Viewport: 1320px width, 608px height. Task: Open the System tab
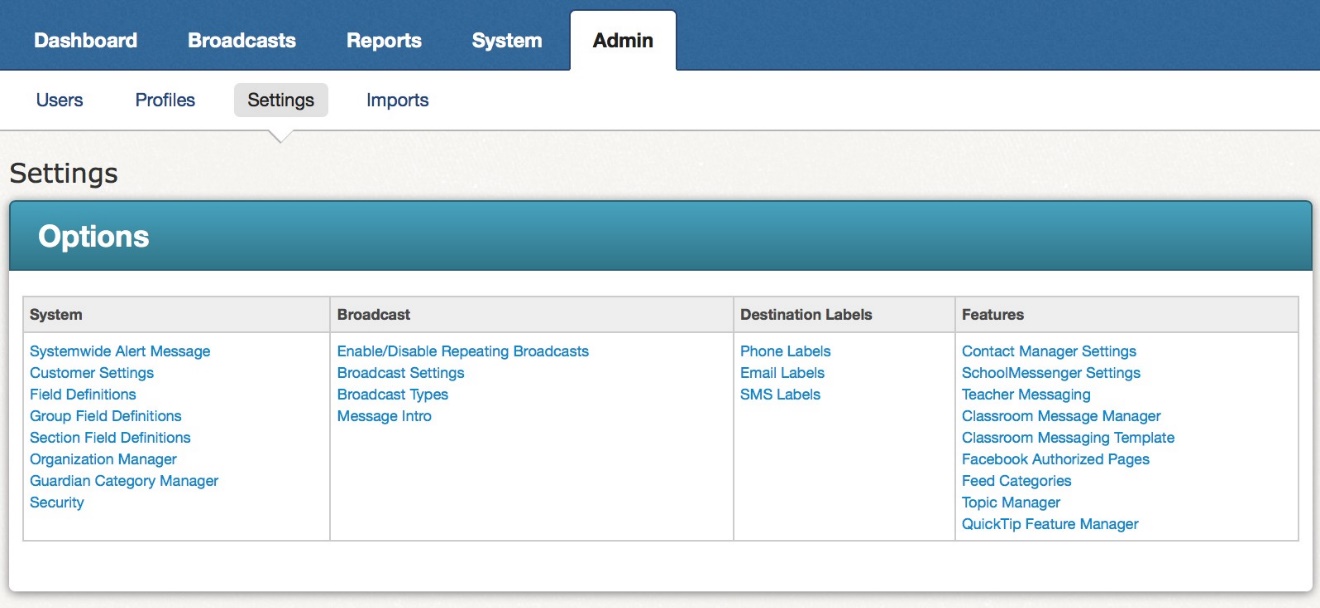[x=506, y=41]
